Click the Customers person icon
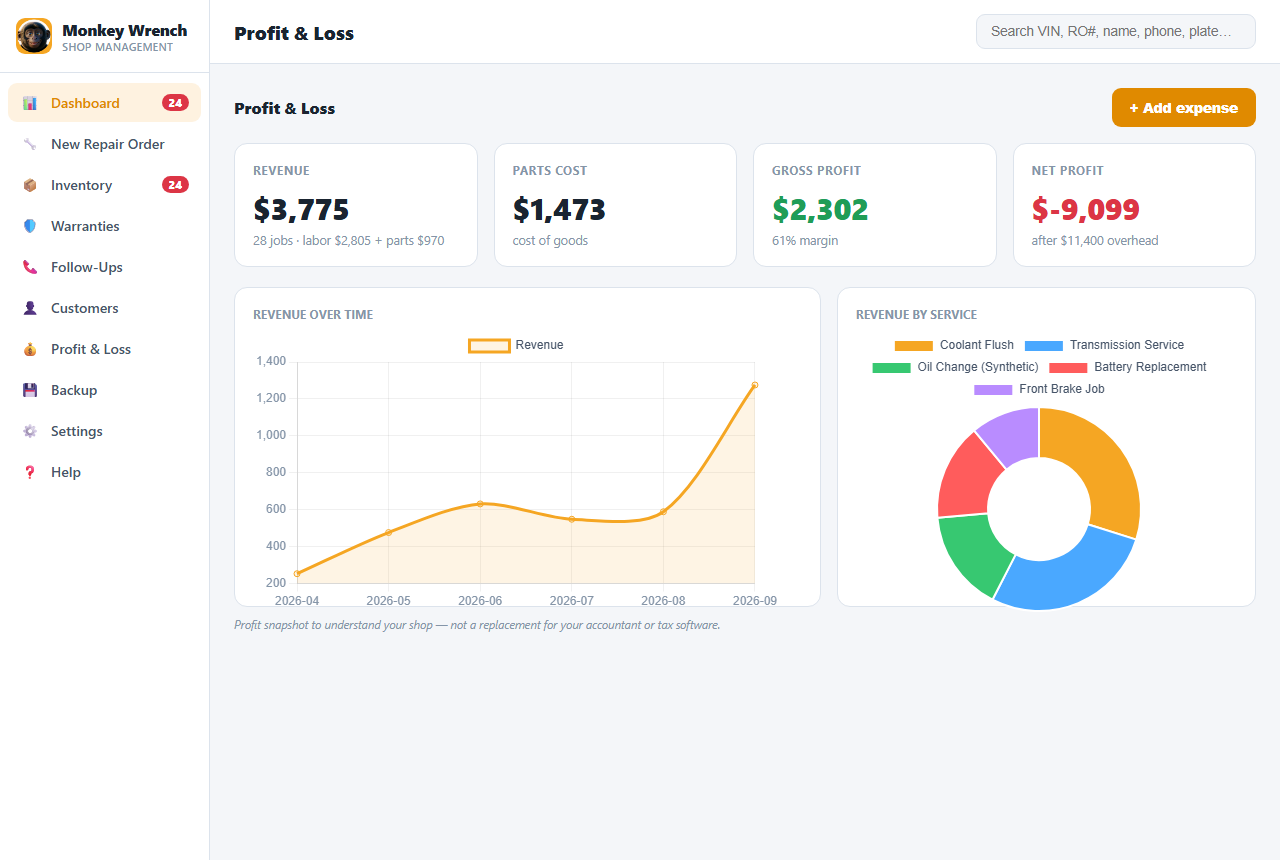The width and height of the screenshot is (1280, 860). point(30,308)
